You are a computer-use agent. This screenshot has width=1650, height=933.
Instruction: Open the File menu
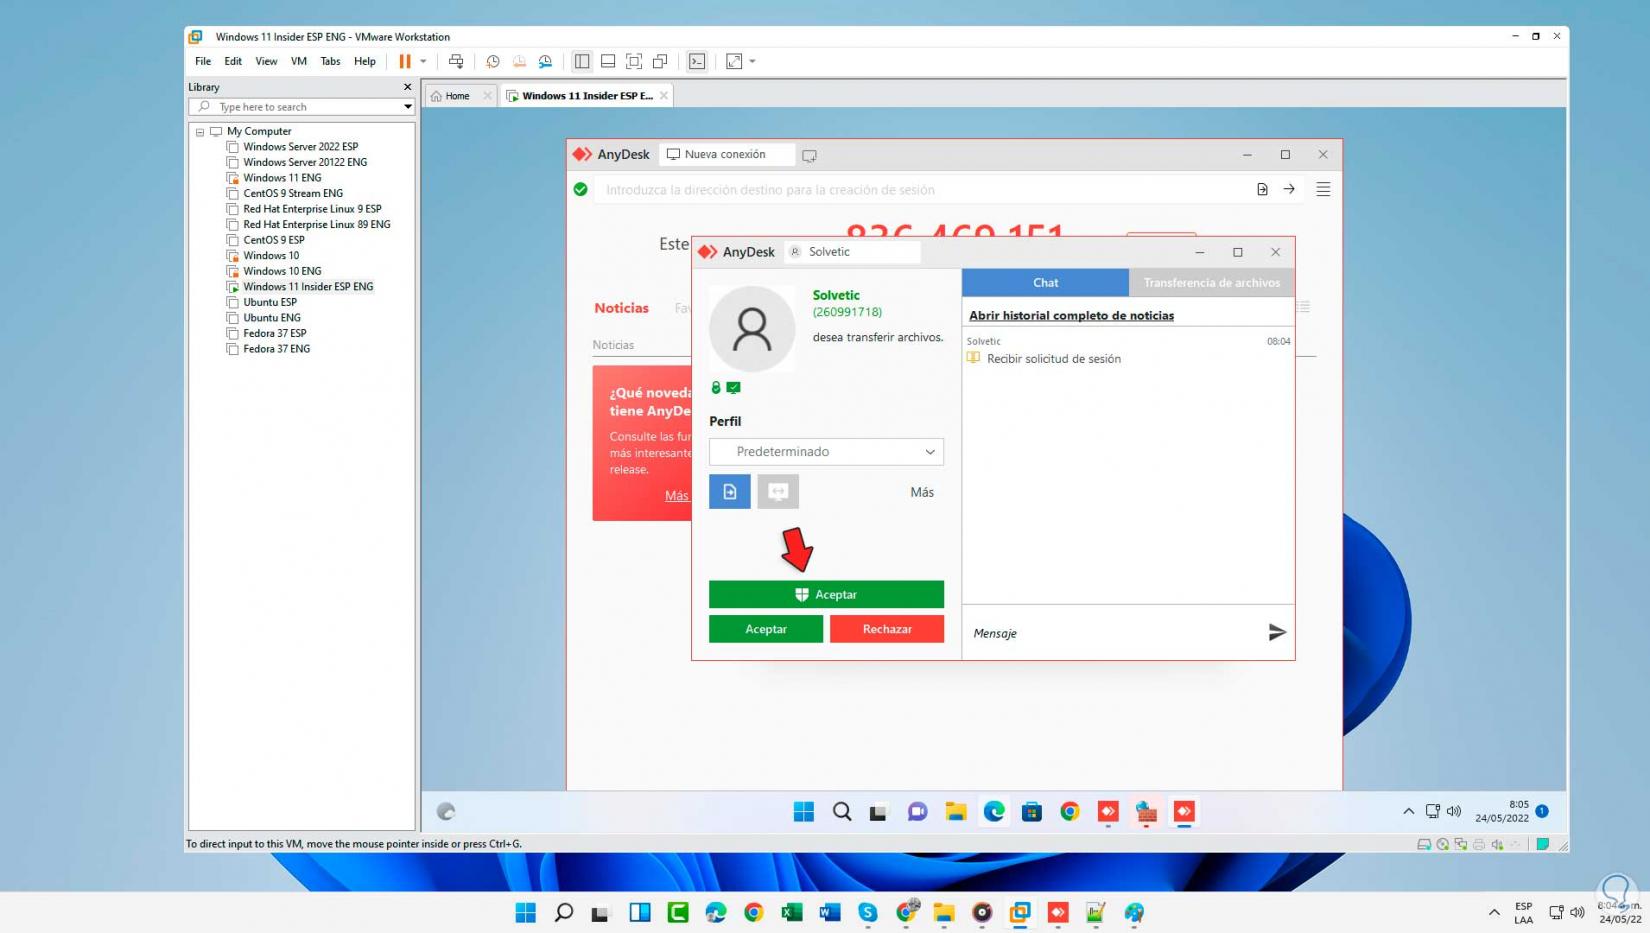coord(203,61)
